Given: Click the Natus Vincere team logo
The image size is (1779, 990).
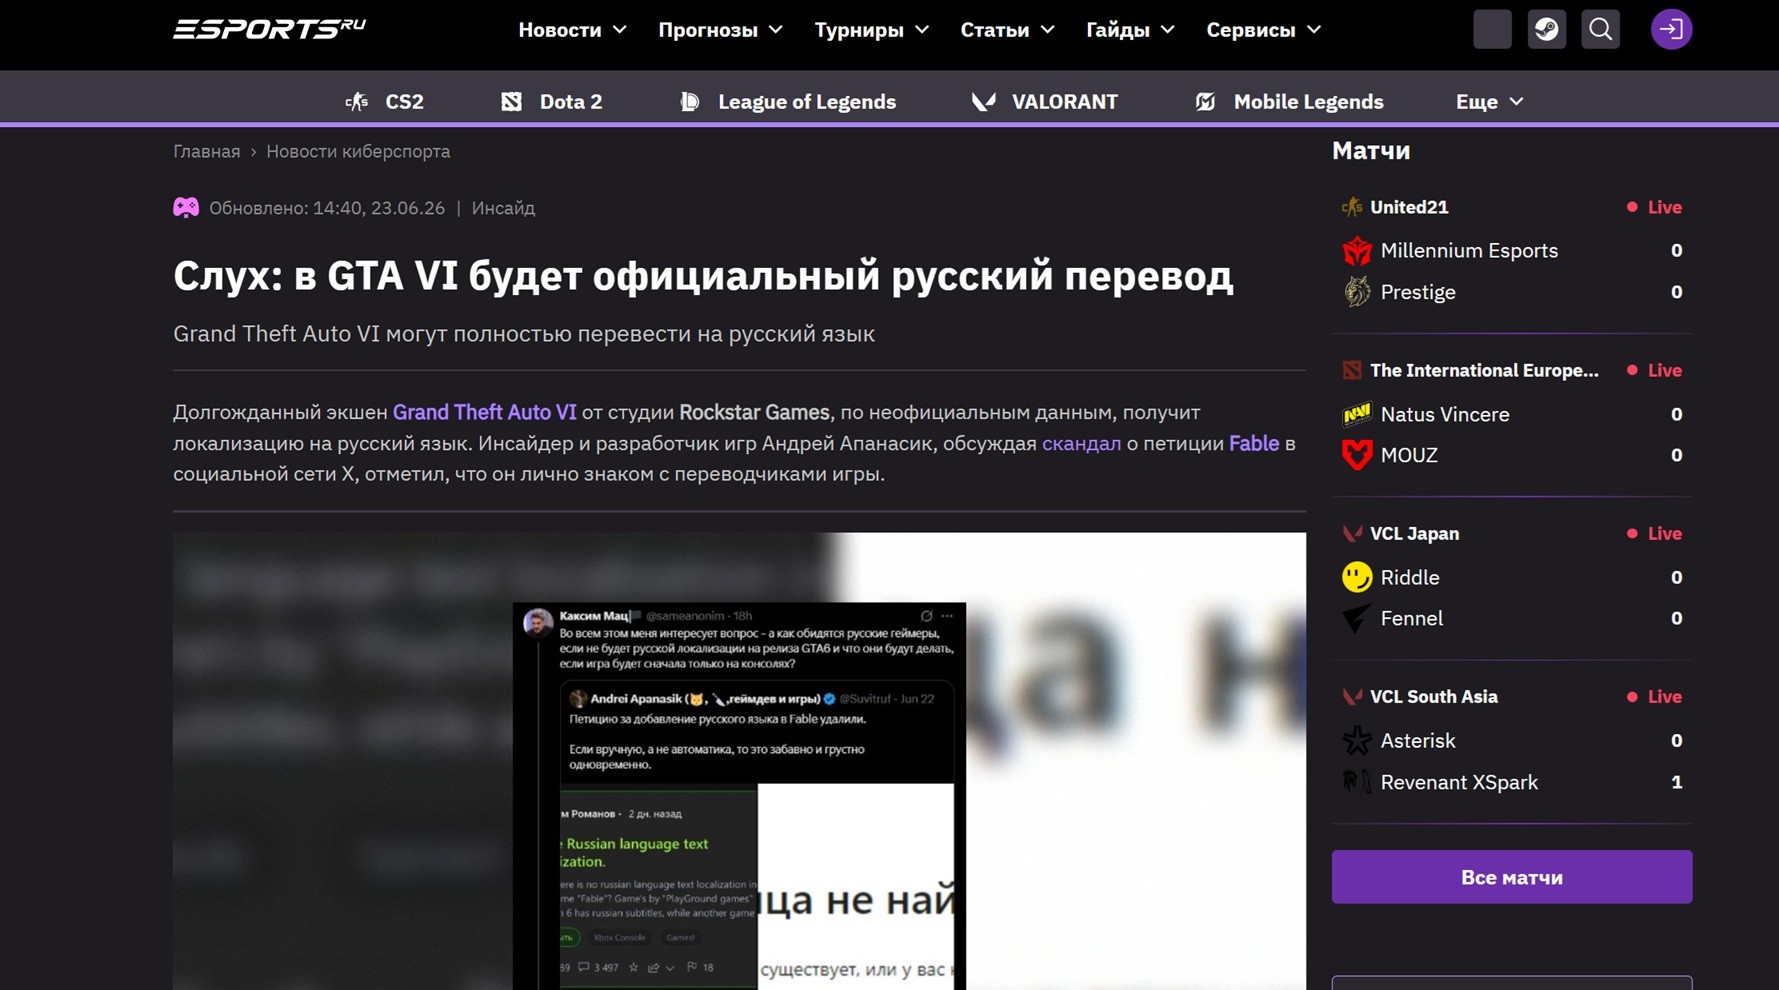Looking at the screenshot, I should (x=1357, y=414).
